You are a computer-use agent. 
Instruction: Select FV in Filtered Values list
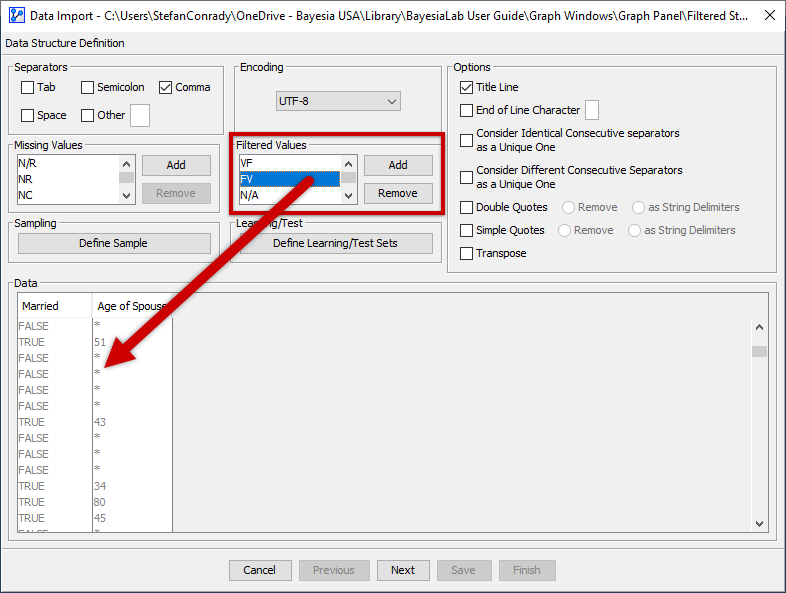coord(289,179)
